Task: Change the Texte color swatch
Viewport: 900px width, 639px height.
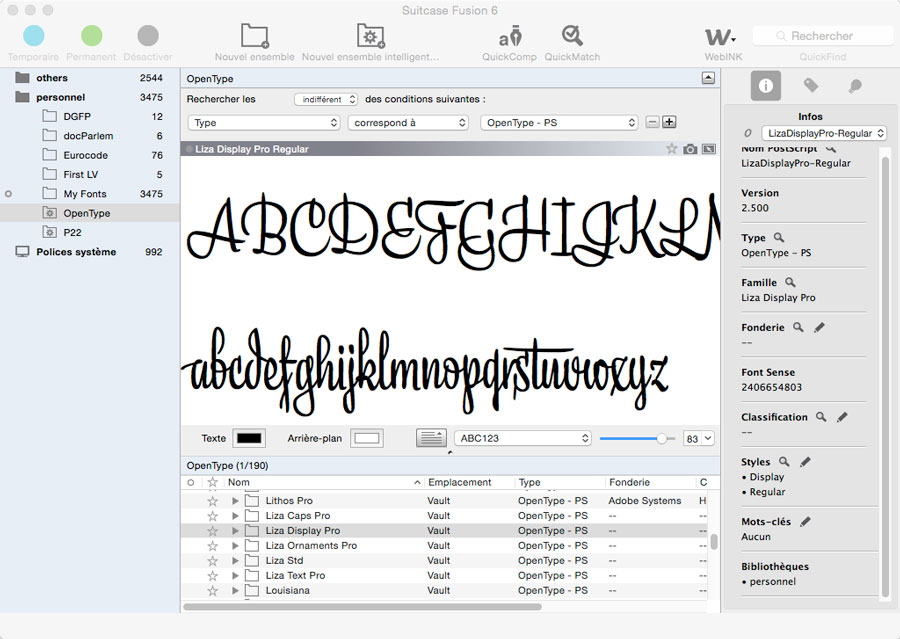Action: point(249,438)
